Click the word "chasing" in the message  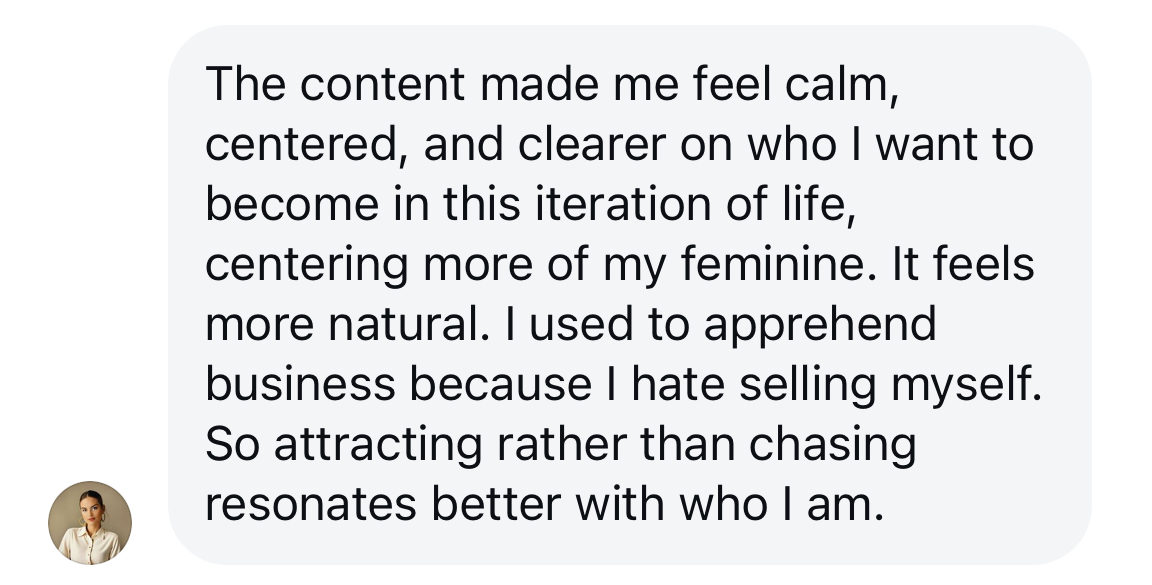(832, 445)
